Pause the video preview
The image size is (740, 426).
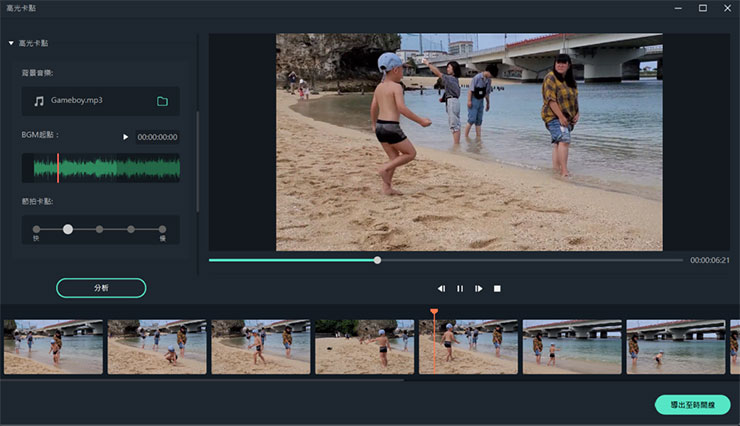[460, 288]
